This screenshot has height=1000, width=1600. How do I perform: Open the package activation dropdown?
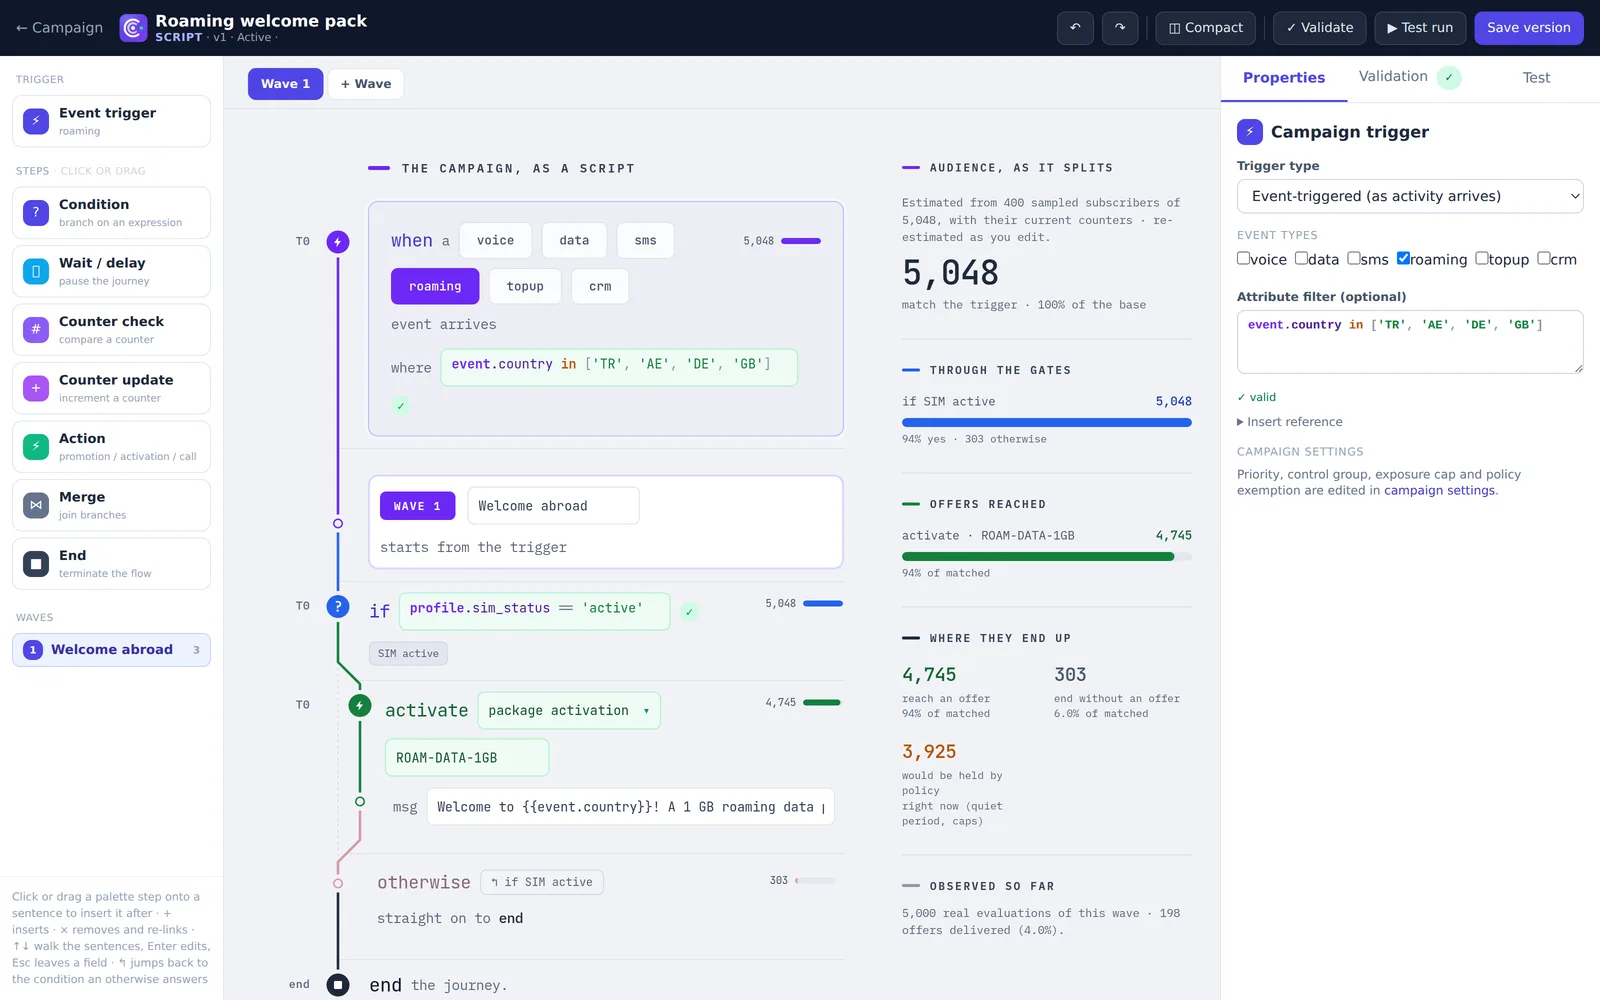pos(569,711)
